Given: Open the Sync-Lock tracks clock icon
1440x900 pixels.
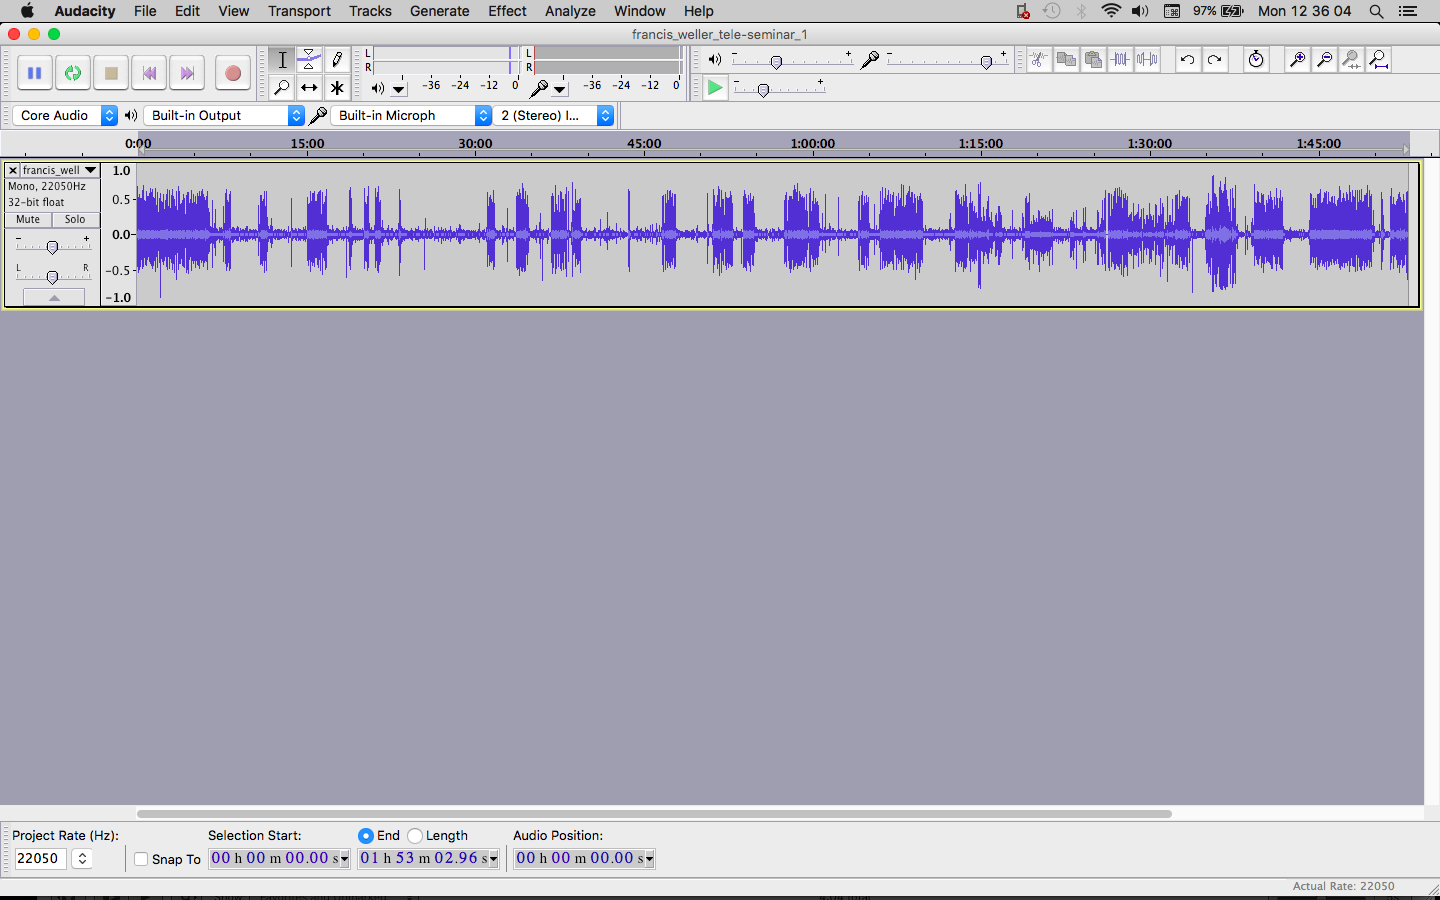Looking at the screenshot, I should click(1256, 60).
